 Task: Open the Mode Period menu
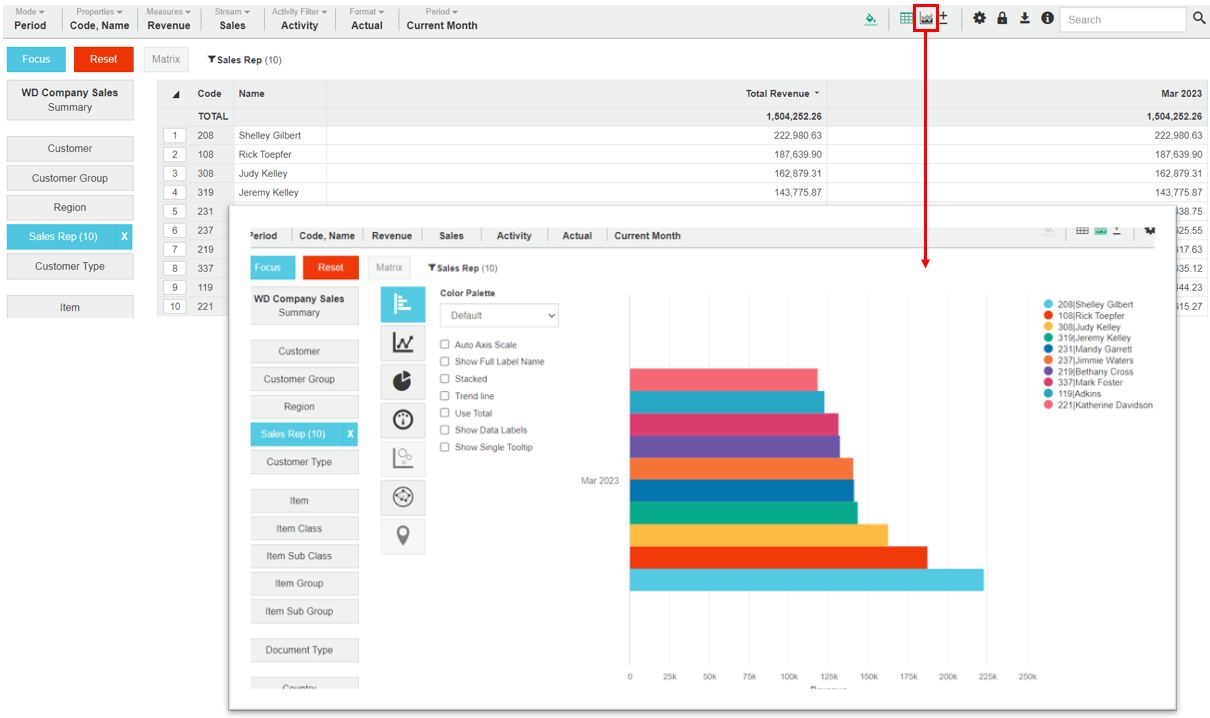coord(30,19)
